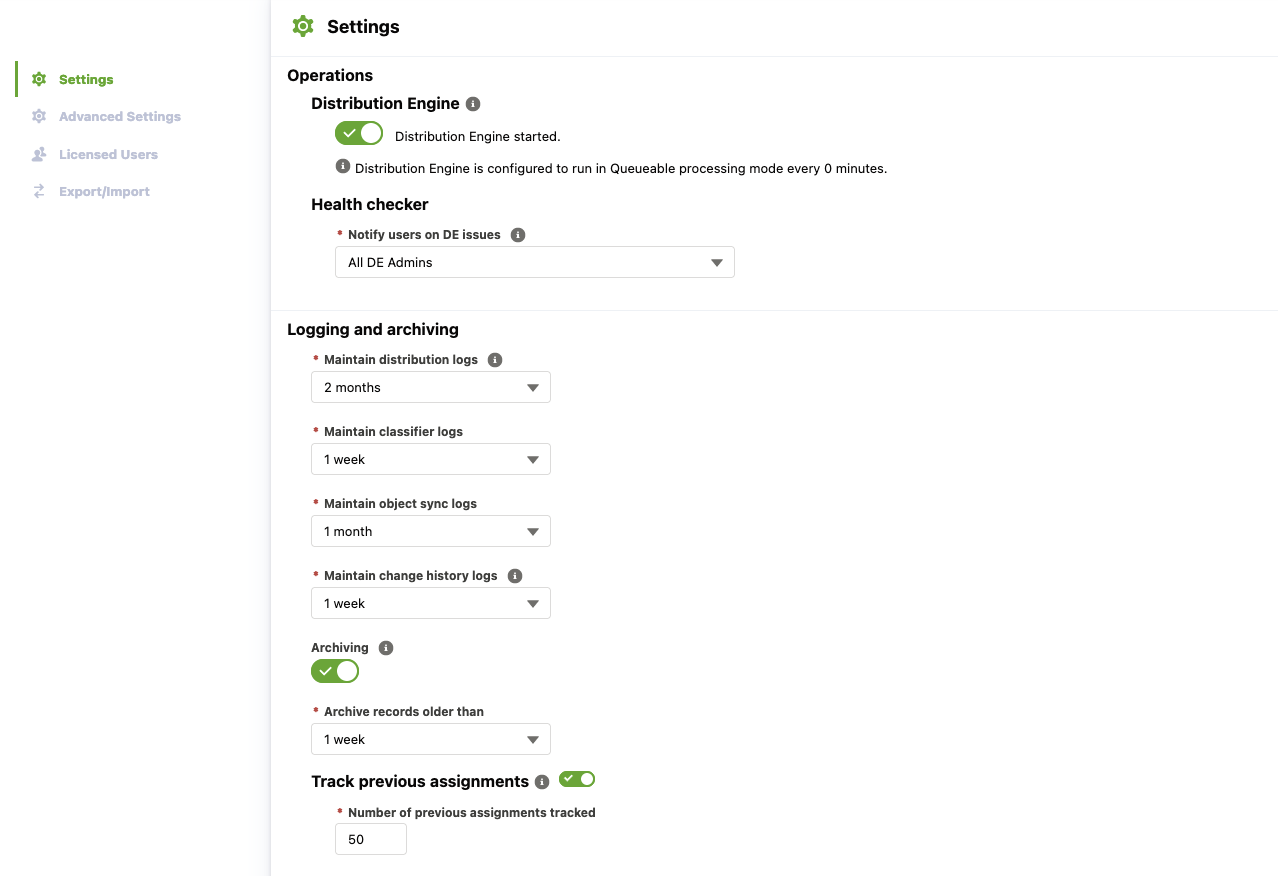Open the Notify users on DE issues dropdown
Screen dimensions: 1278x876
point(535,262)
